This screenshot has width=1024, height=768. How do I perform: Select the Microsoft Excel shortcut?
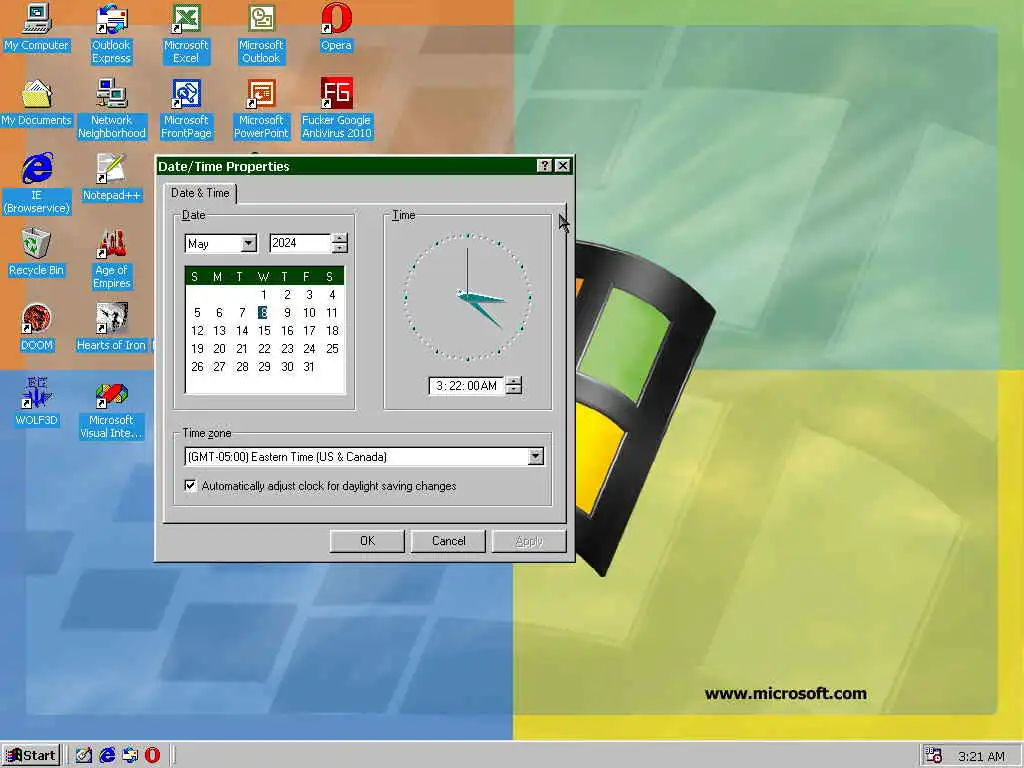click(186, 34)
